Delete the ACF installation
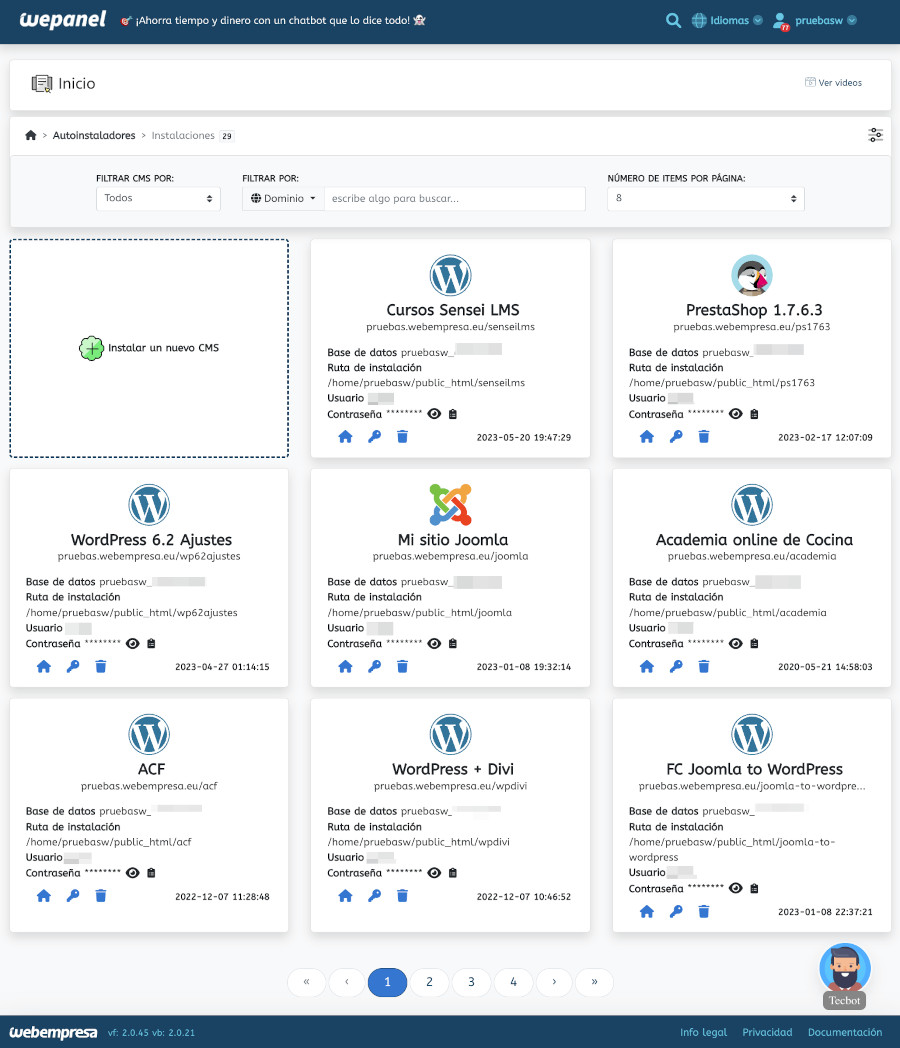Image resolution: width=900 pixels, height=1048 pixels. point(101,896)
